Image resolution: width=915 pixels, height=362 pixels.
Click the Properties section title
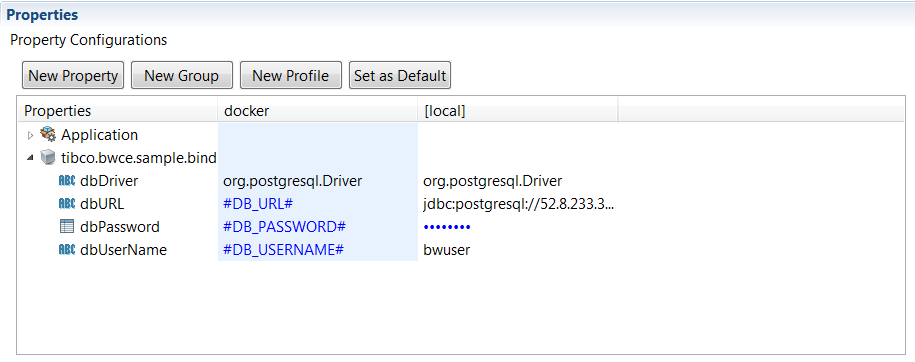pos(43,15)
